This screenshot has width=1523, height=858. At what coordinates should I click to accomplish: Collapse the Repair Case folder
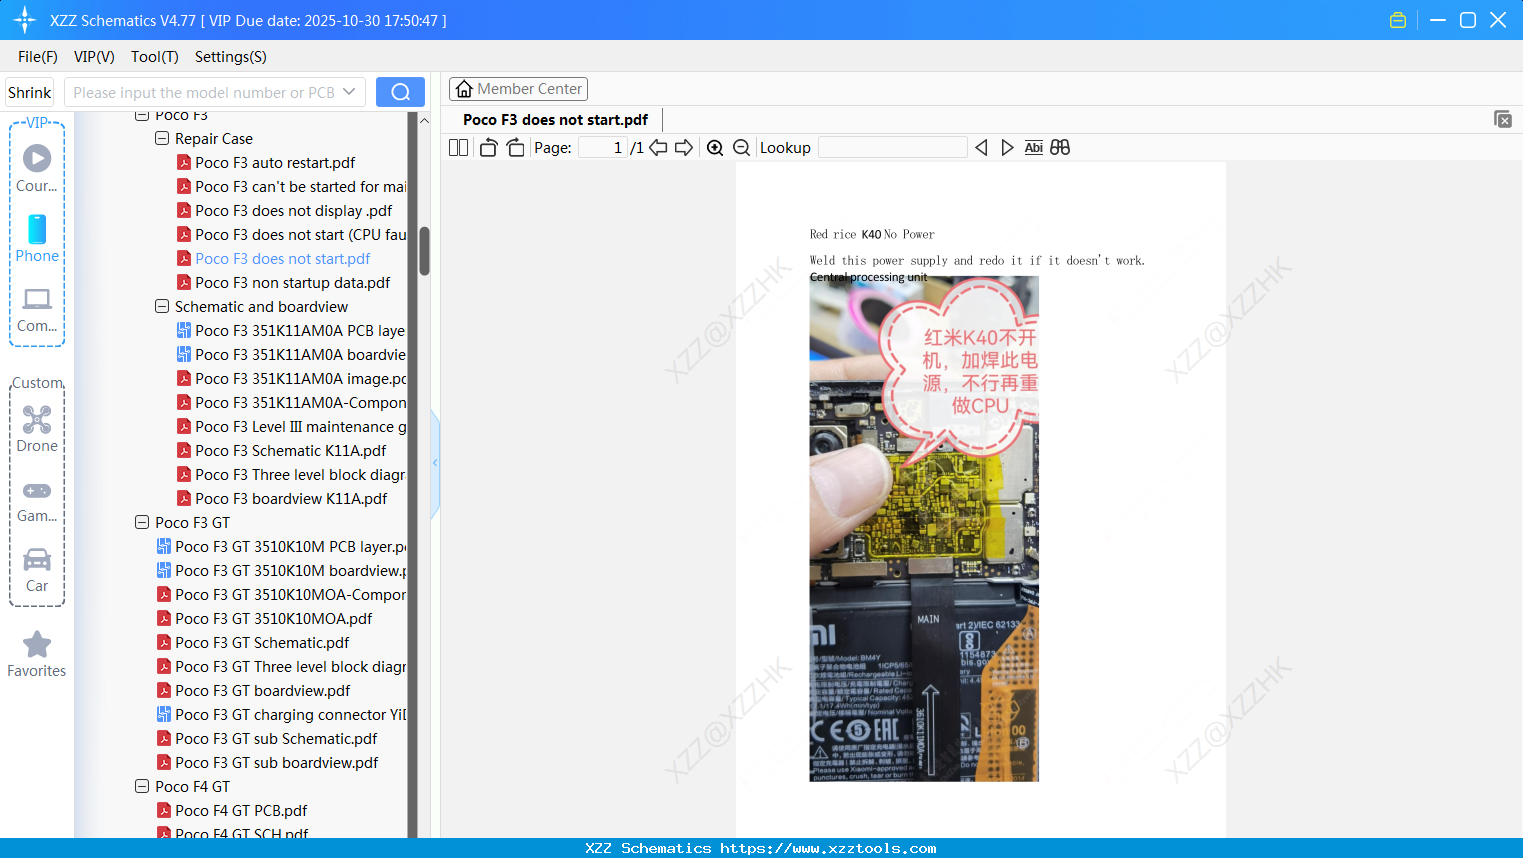[162, 139]
